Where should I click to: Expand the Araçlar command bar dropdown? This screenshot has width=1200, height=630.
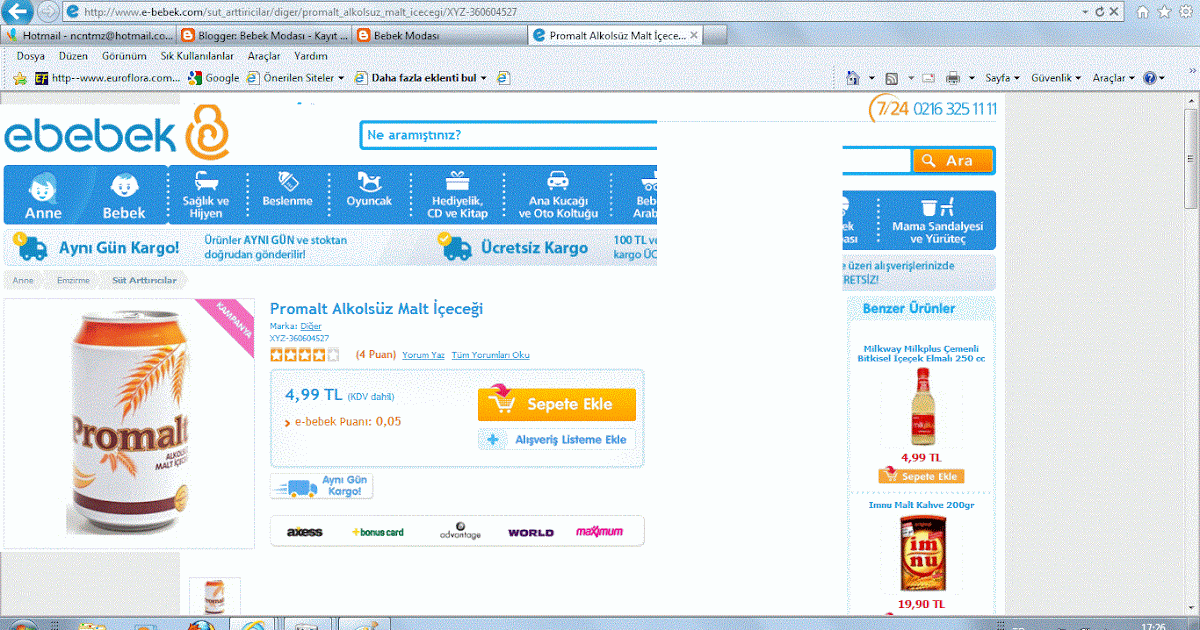(x=1131, y=77)
